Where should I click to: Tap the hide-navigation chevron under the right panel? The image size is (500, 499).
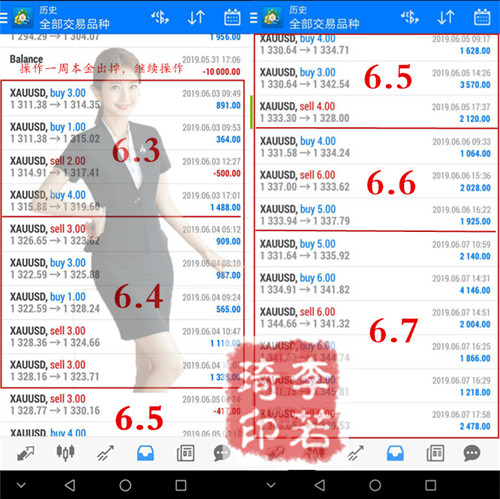[271, 485]
